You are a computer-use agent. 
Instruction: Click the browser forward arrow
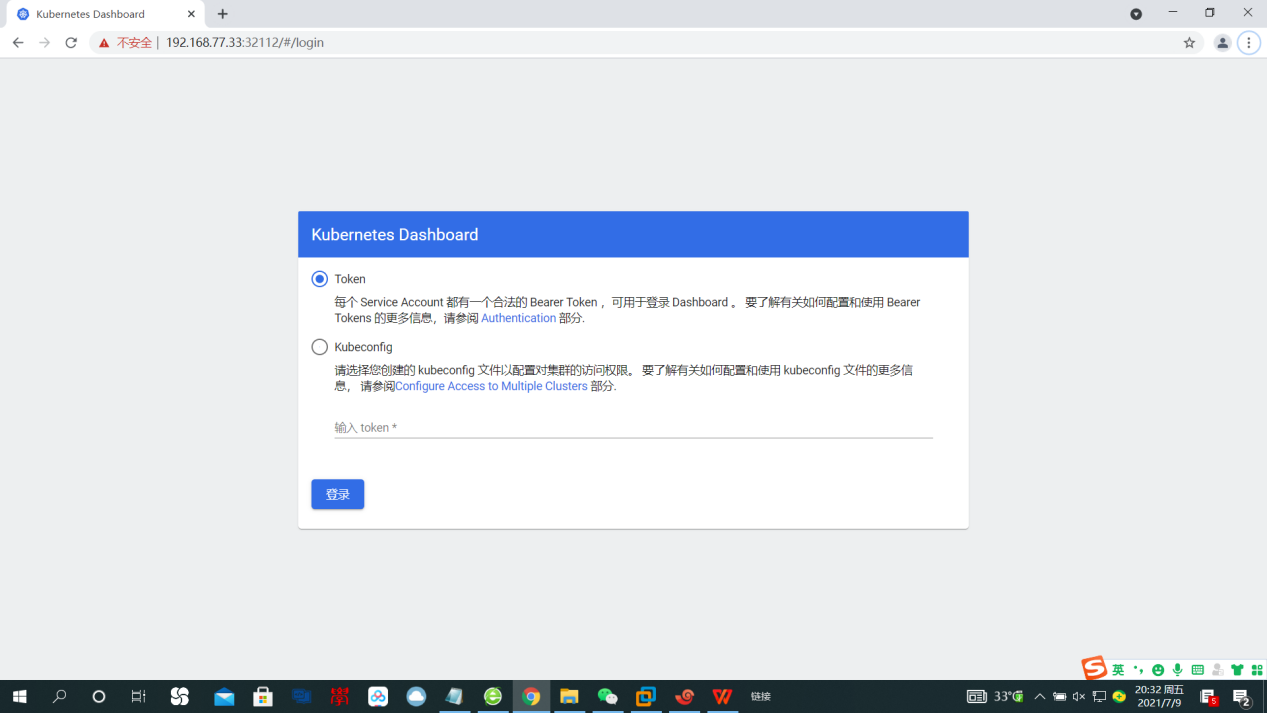coord(44,43)
